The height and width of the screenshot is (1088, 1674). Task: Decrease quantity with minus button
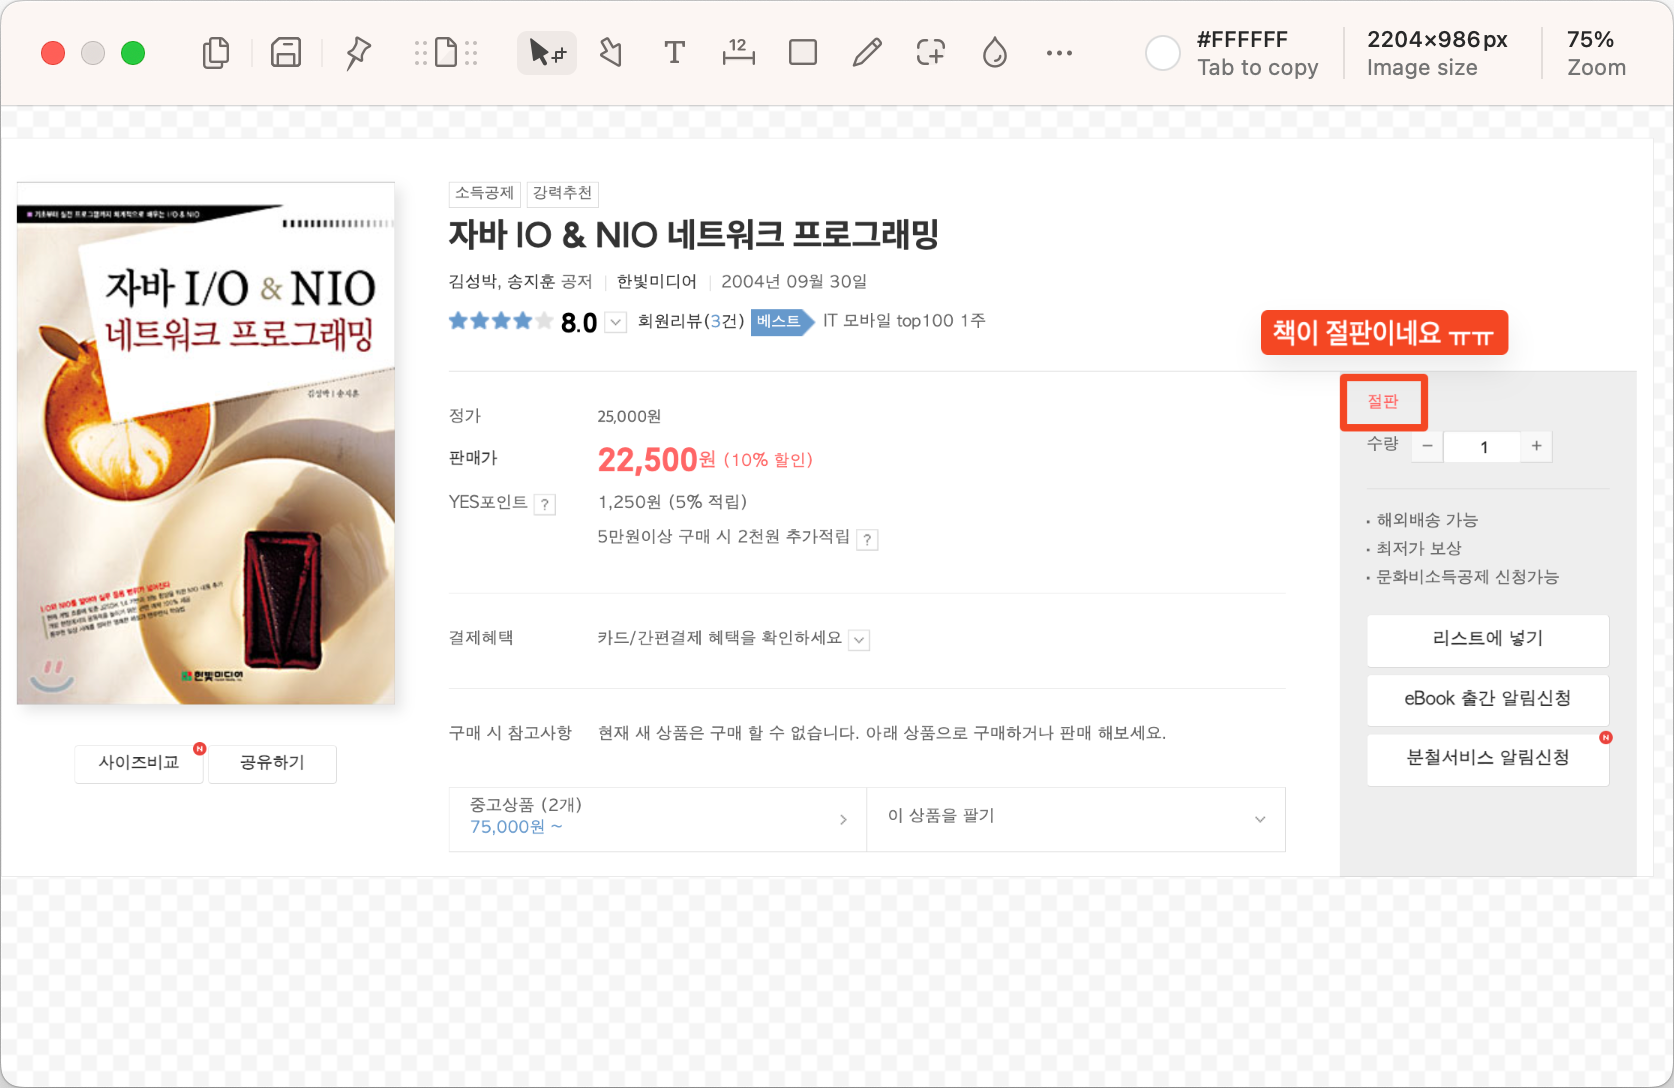[x=1427, y=447]
